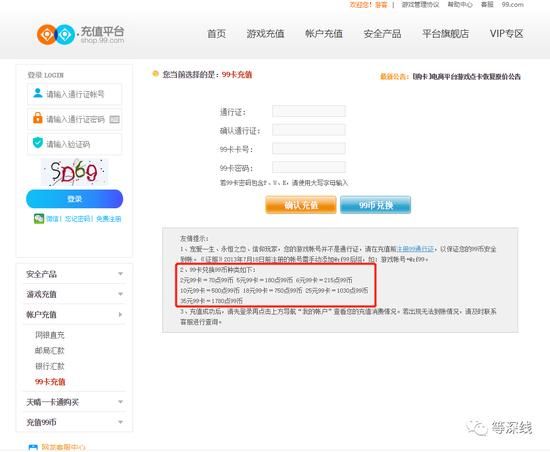
Task: Open the VIP专区 navigation item
Action: coord(506,34)
